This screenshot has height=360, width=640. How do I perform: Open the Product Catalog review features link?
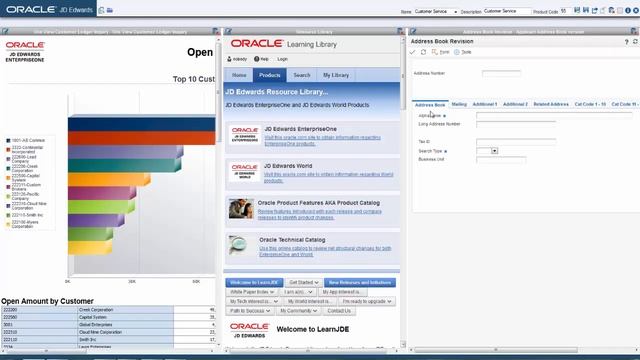pyautogui.click(x=320, y=214)
